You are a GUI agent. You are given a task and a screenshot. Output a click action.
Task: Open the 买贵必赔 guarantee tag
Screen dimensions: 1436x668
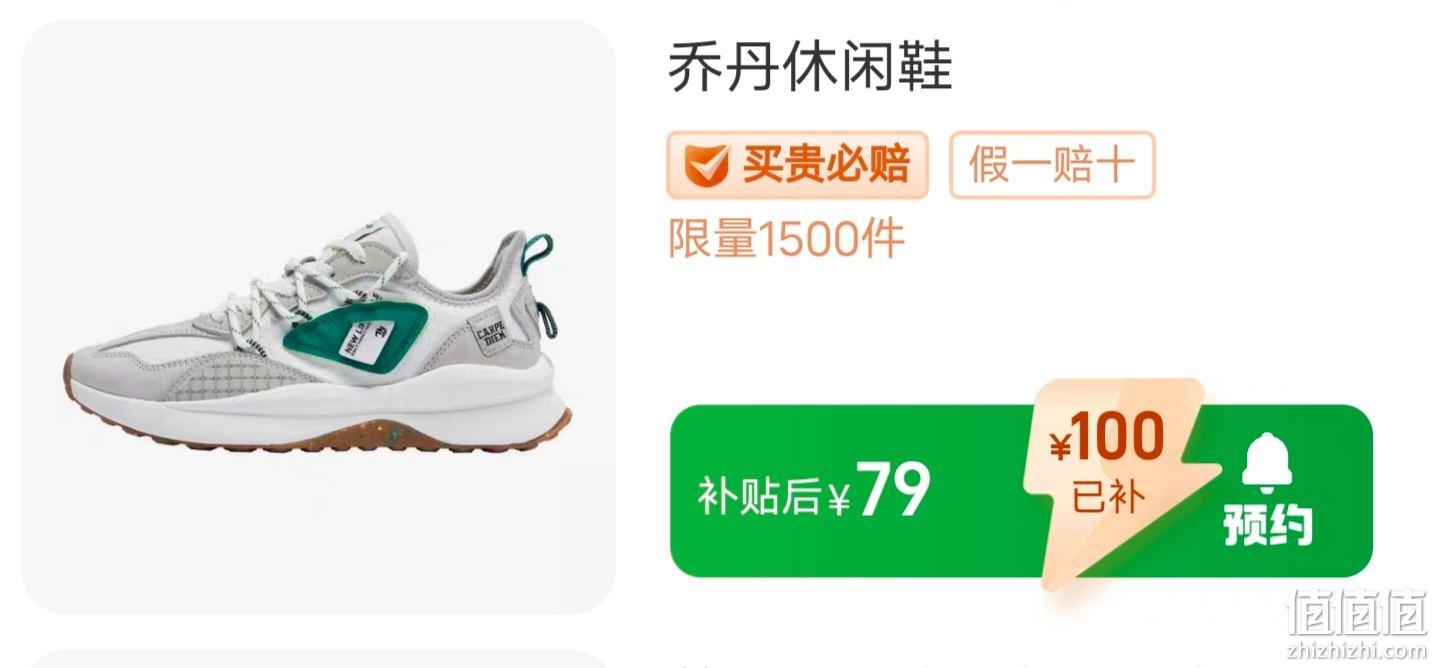click(797, 165)
